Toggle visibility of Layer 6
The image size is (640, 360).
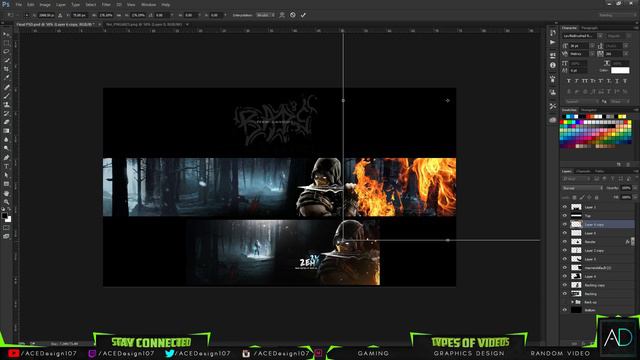[x=565, y=233]
